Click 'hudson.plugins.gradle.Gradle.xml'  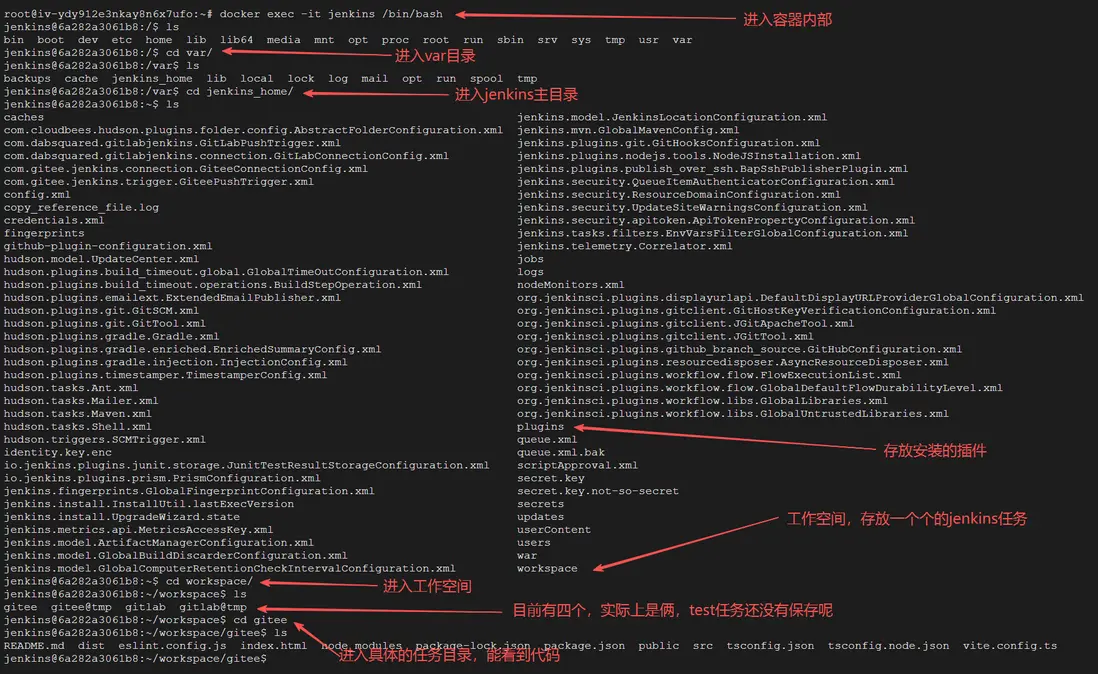[x=111, y=337]
